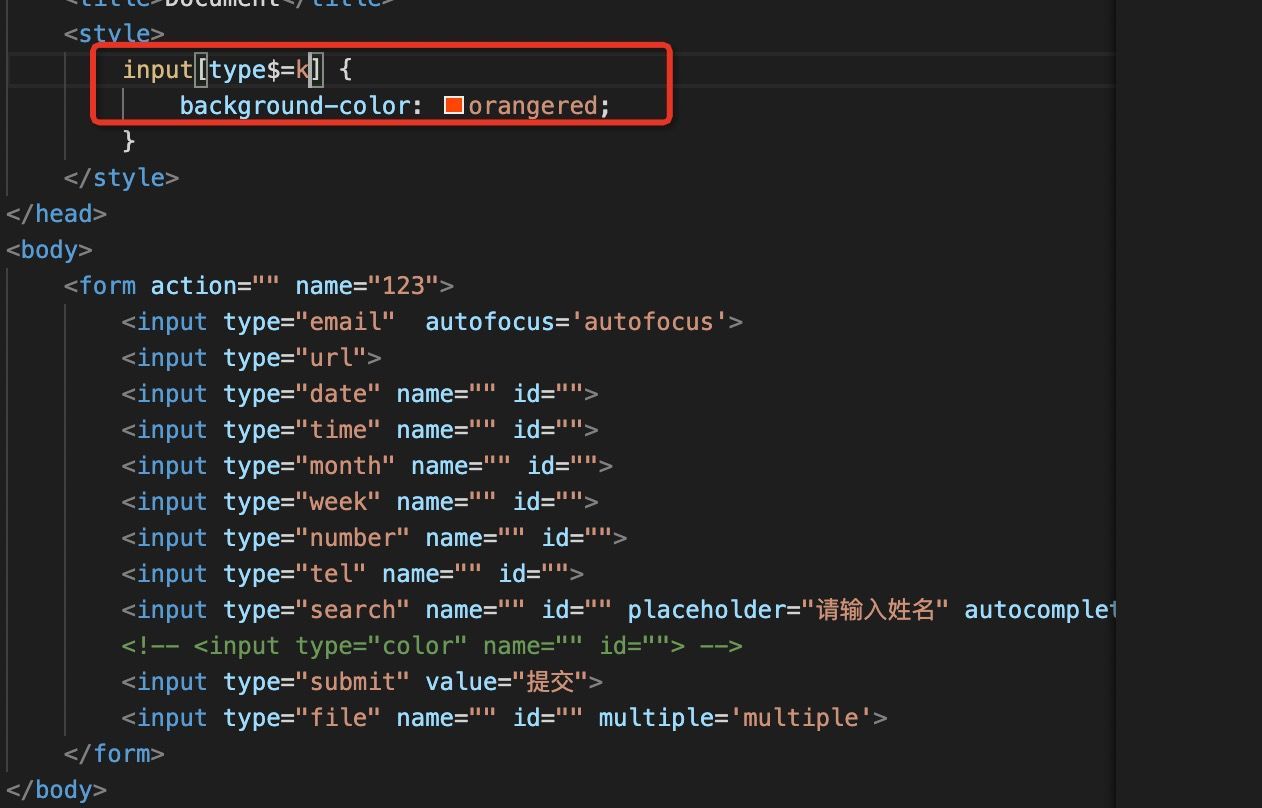Viewport: 1262px width, 808px height.
Task: Click the 'background-color' property name
Action: point(295,105)
